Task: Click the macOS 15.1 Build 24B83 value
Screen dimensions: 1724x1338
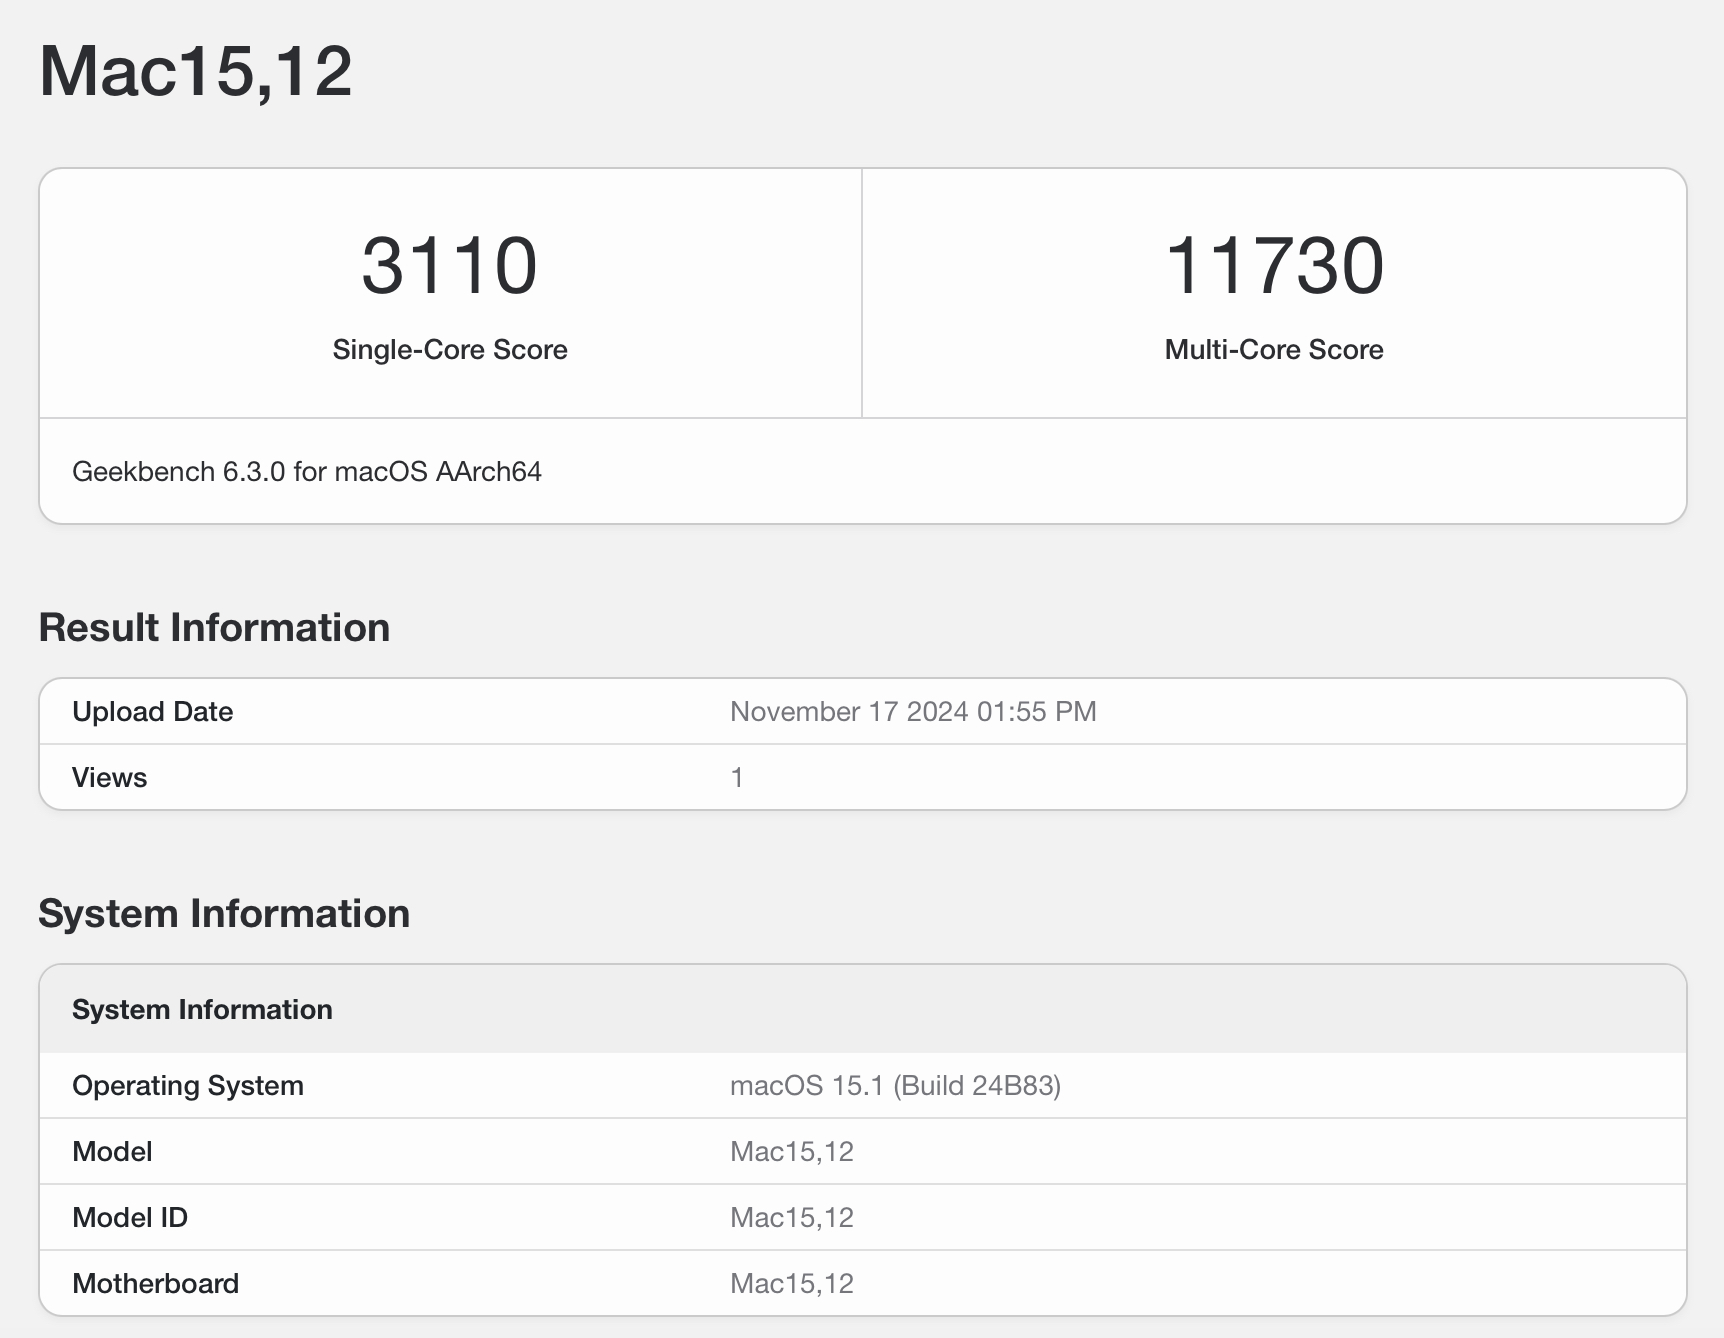Action: 895,1086
